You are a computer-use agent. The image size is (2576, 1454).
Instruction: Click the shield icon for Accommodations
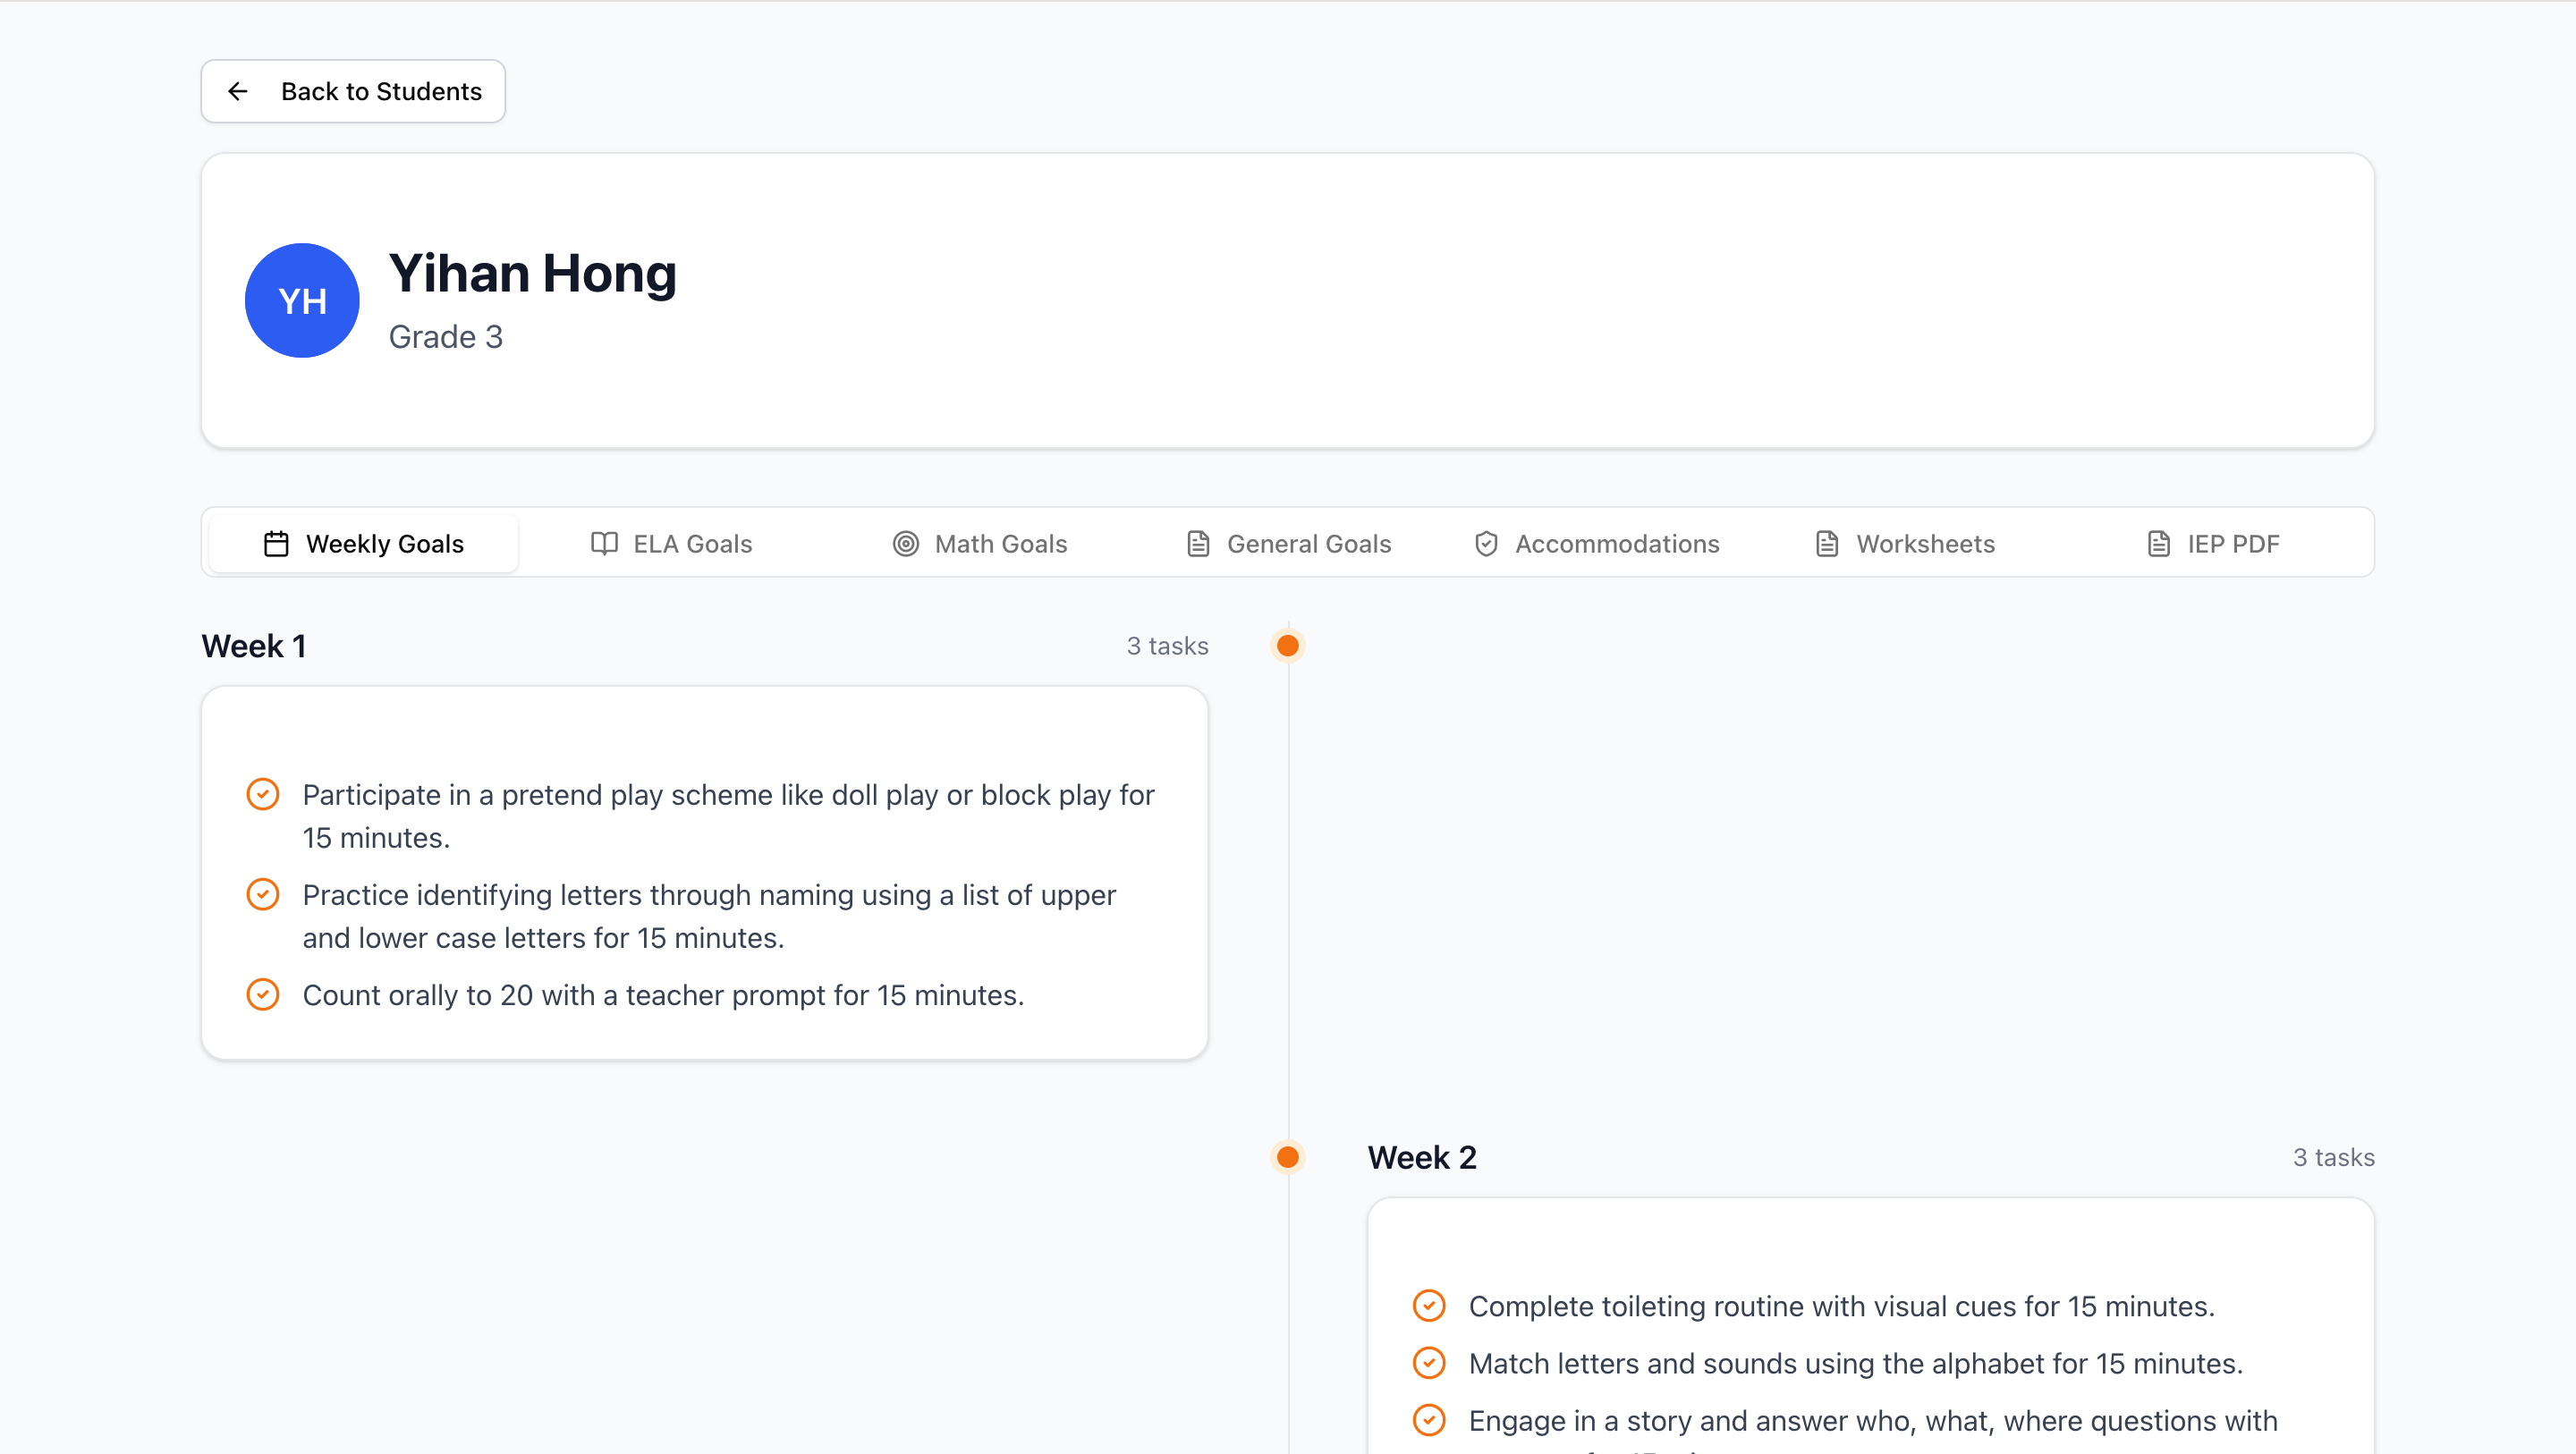pyautogui.click(x=1486, y=543)
